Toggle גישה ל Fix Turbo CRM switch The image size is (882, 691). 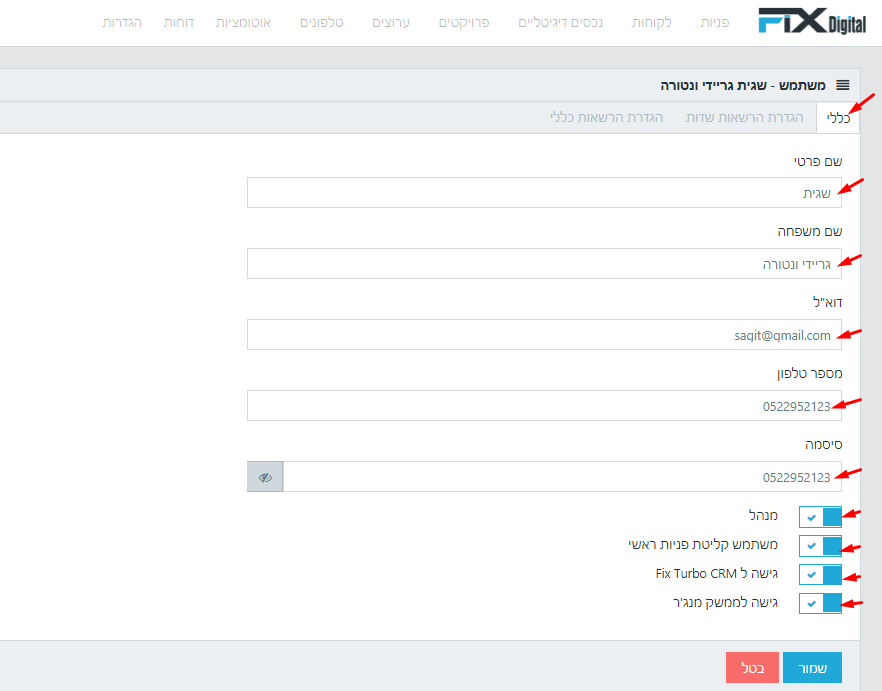(x=820, y=575)
